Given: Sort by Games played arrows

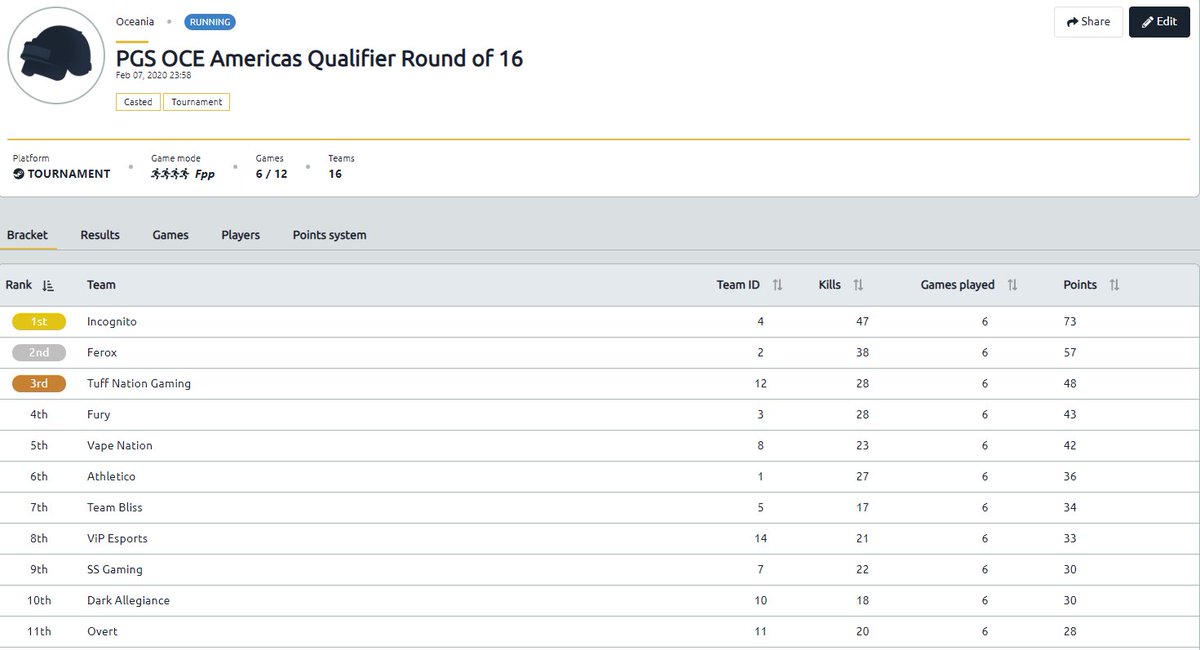Looking at the screenshot, I should (x=1012, y=285).
